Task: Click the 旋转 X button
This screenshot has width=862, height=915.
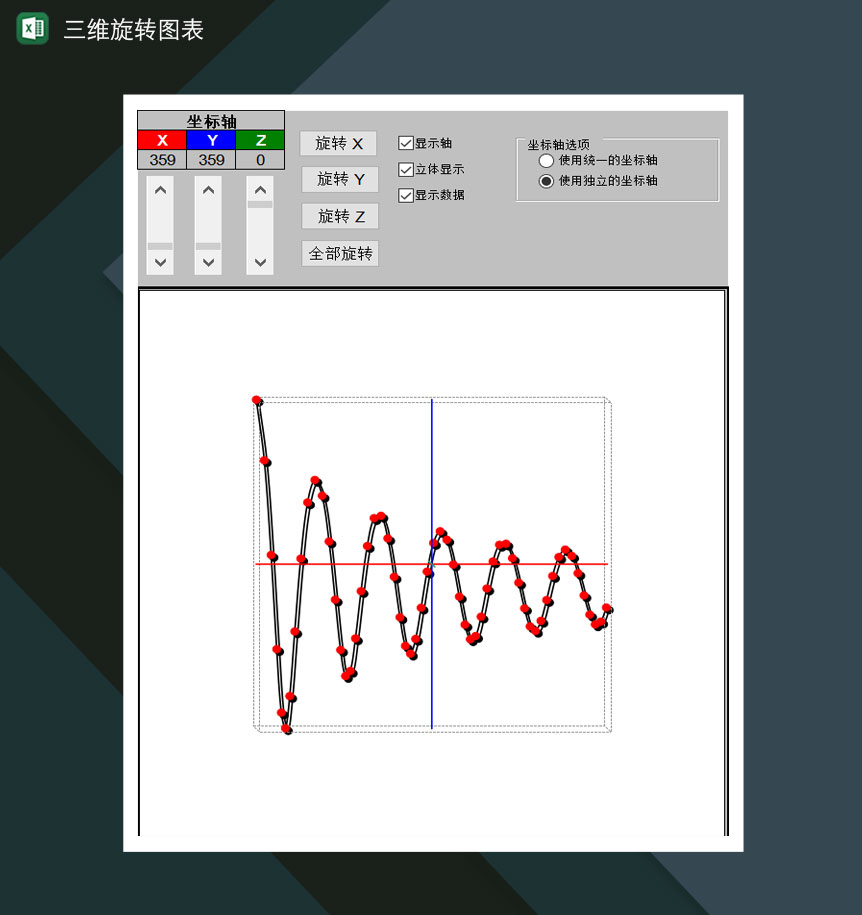Action: pos(338,143)
